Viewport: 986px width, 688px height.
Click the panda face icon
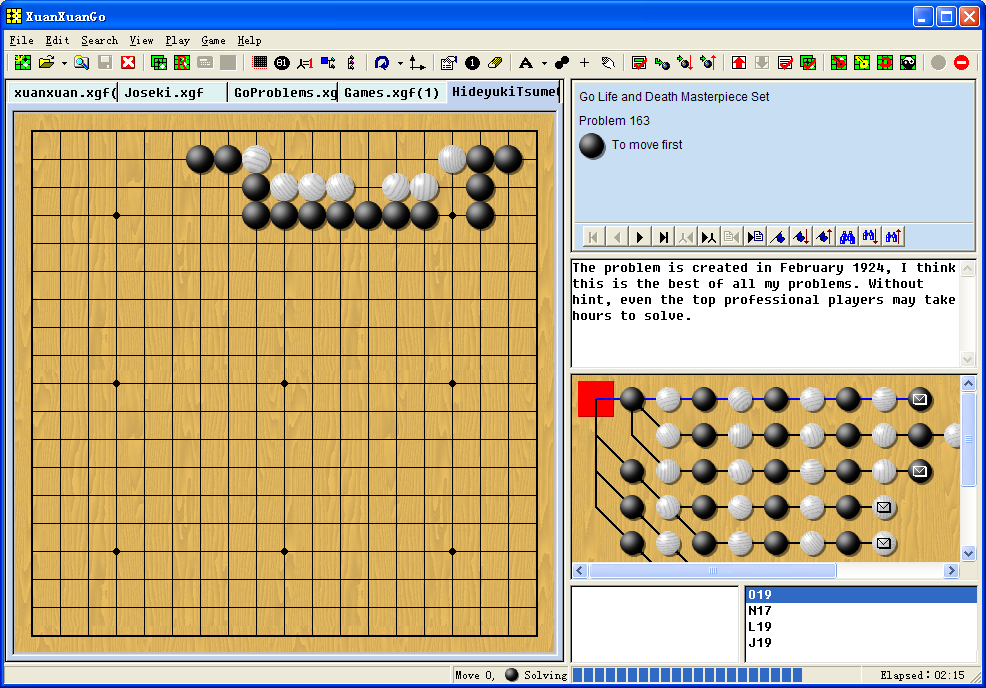[908, 62]
